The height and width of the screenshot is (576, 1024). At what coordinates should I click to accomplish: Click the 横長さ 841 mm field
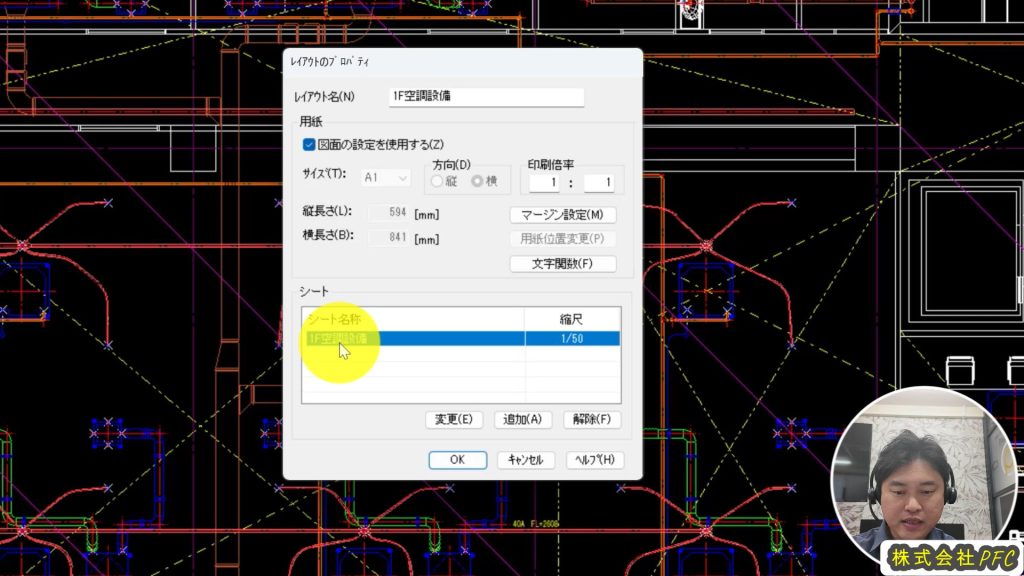pos(388,238)
